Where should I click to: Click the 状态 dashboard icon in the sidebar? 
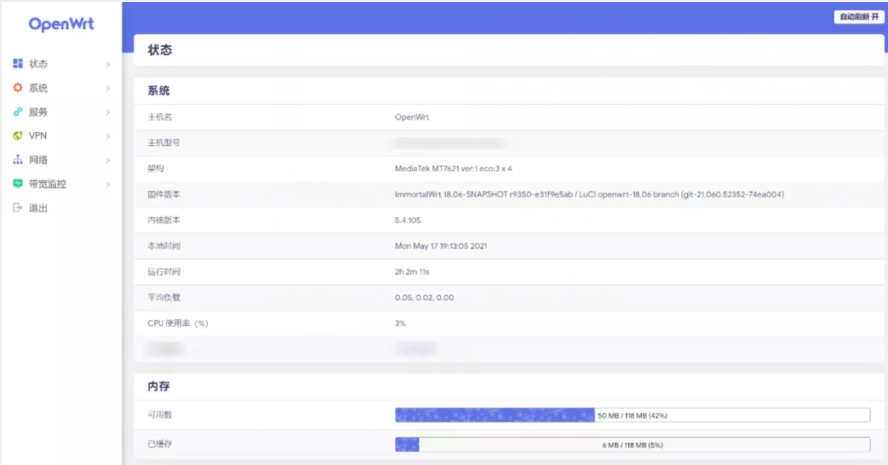tap(18, 63)
